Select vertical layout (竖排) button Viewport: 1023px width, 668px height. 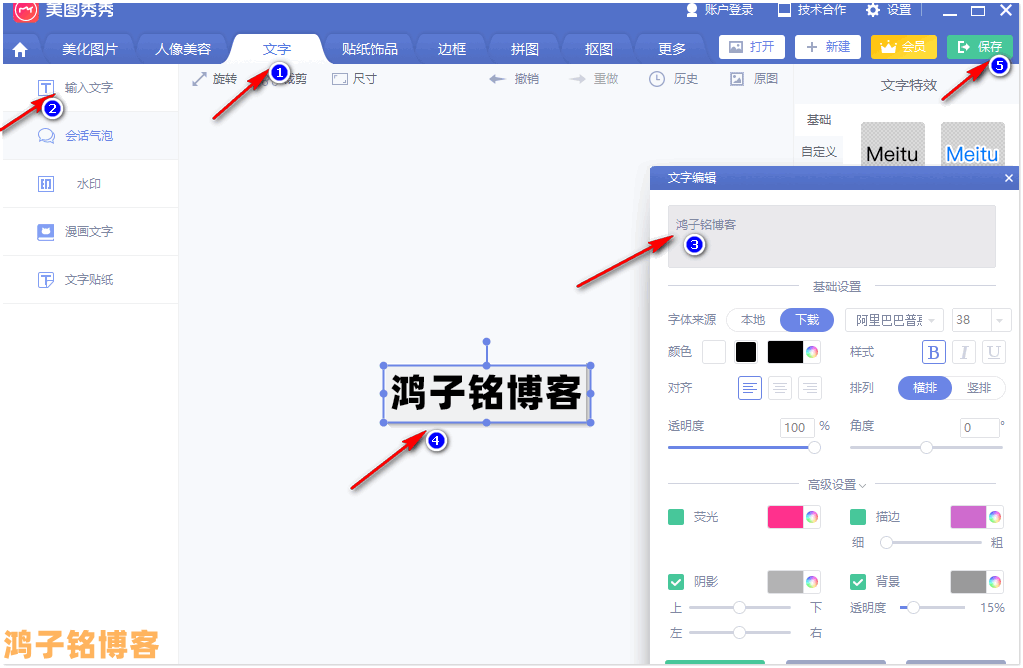click(x=978, y=388)
